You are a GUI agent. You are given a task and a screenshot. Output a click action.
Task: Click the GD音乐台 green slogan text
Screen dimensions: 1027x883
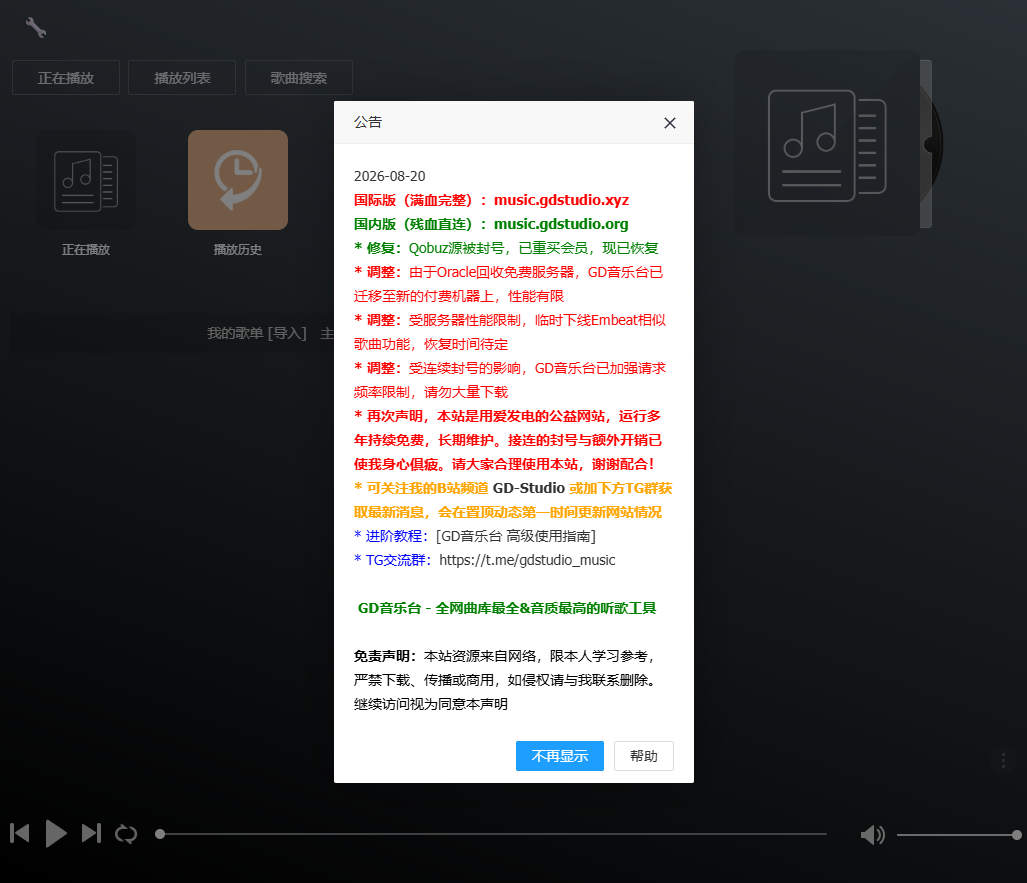[507, 609]
